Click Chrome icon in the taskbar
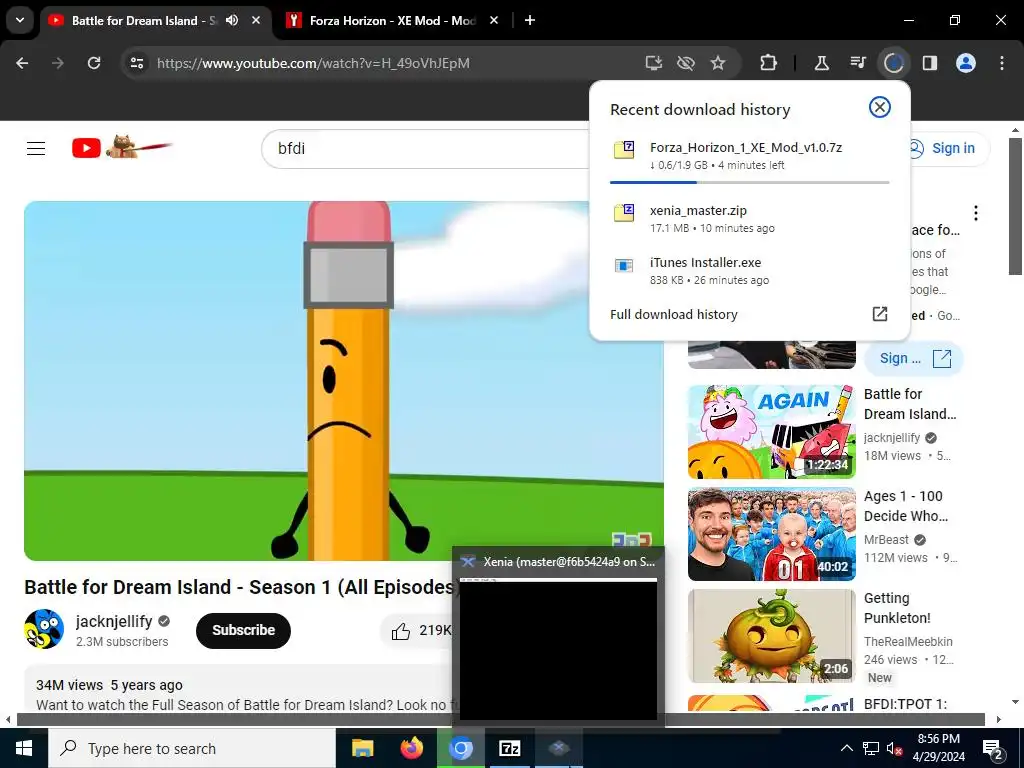 (x=460, y=748)
